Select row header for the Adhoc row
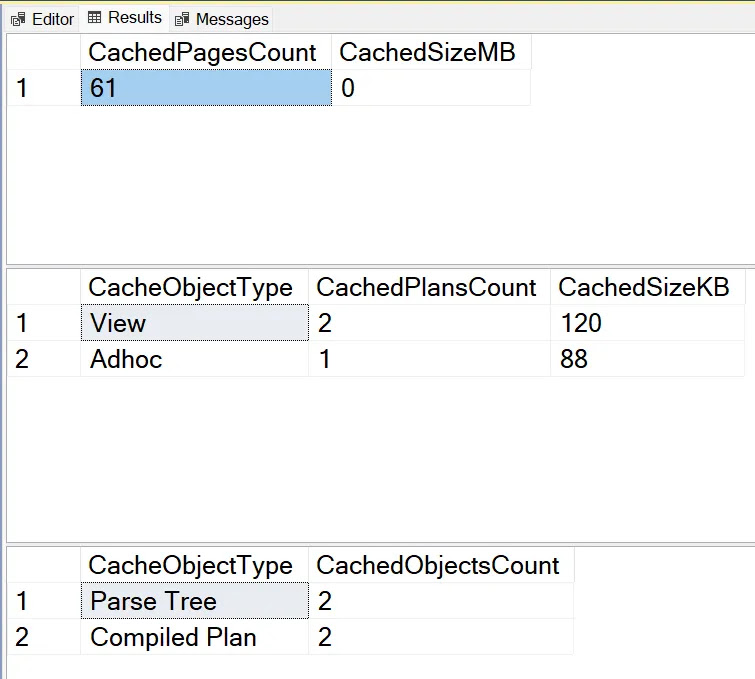Viewport: 755px width, 679px height. coord(44,359)
